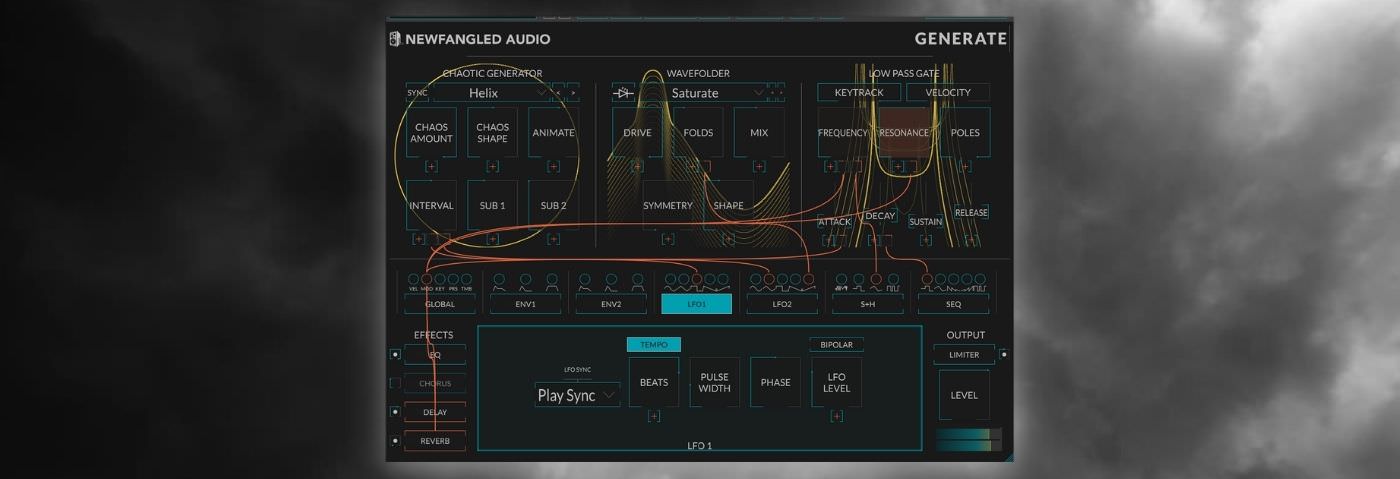Click the plus modulation slot under Chaos Shape
This screenshot has height=479, width=1400.
[x=493, y=166]
